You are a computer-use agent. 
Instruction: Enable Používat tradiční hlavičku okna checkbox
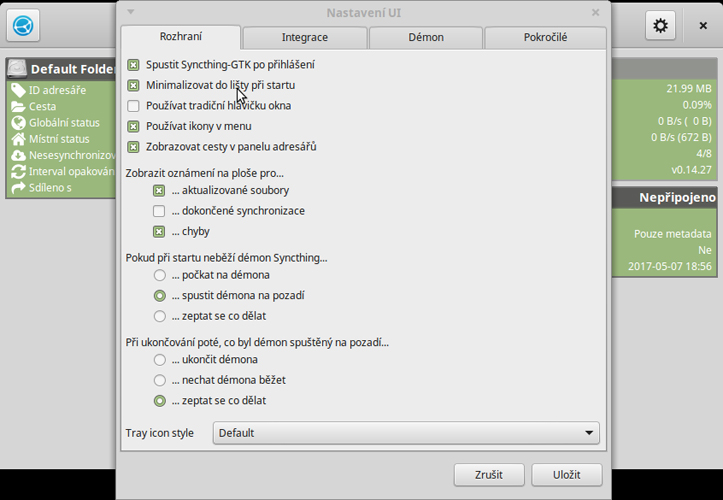(x=133, y=106)
